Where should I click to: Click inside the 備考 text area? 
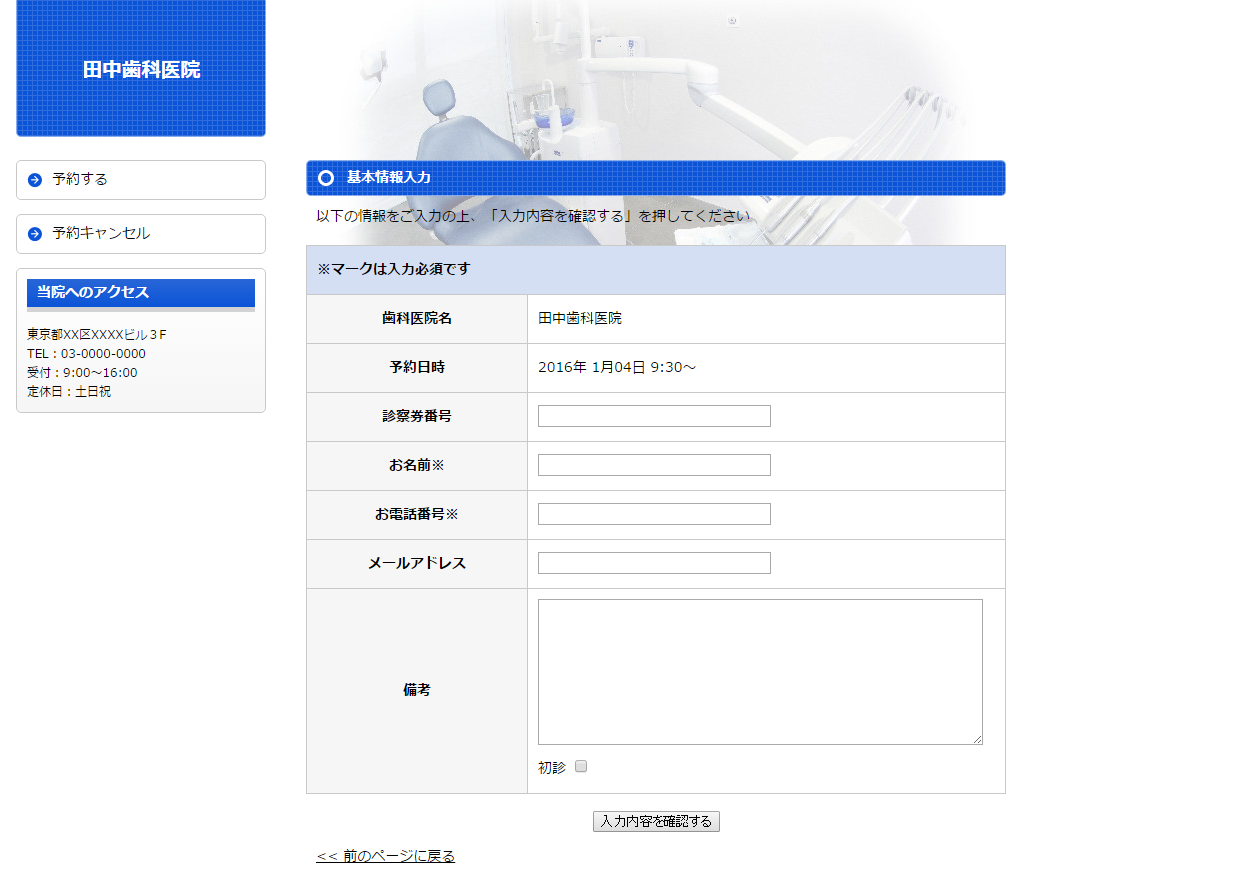pyautogui.click(x=760, y=671)
